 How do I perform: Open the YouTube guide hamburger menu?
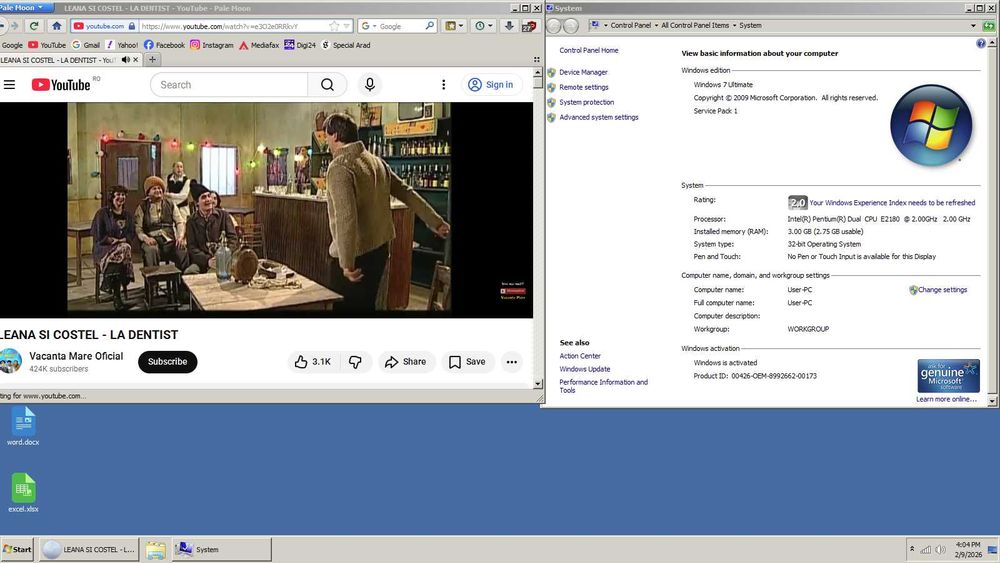10,84
